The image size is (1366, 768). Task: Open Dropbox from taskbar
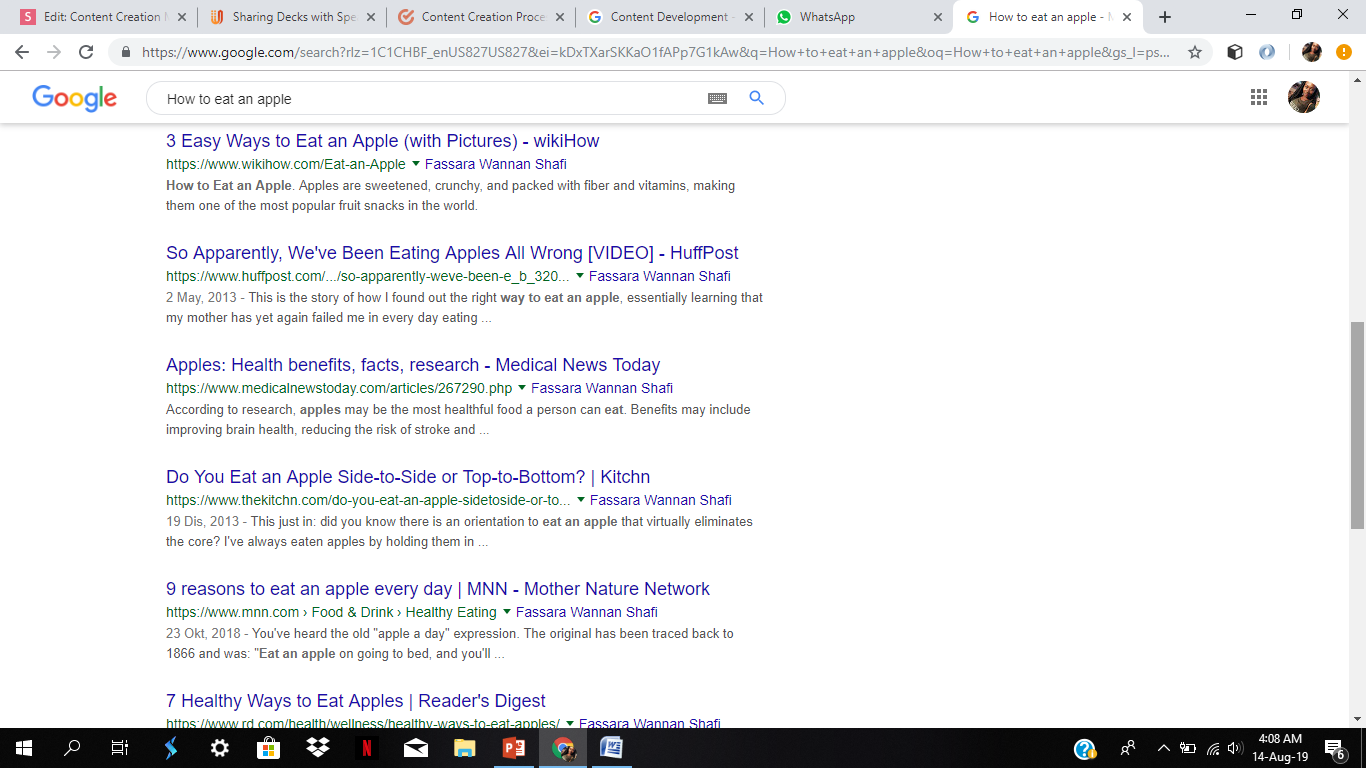pyautogui.click(x=318, y=748)
